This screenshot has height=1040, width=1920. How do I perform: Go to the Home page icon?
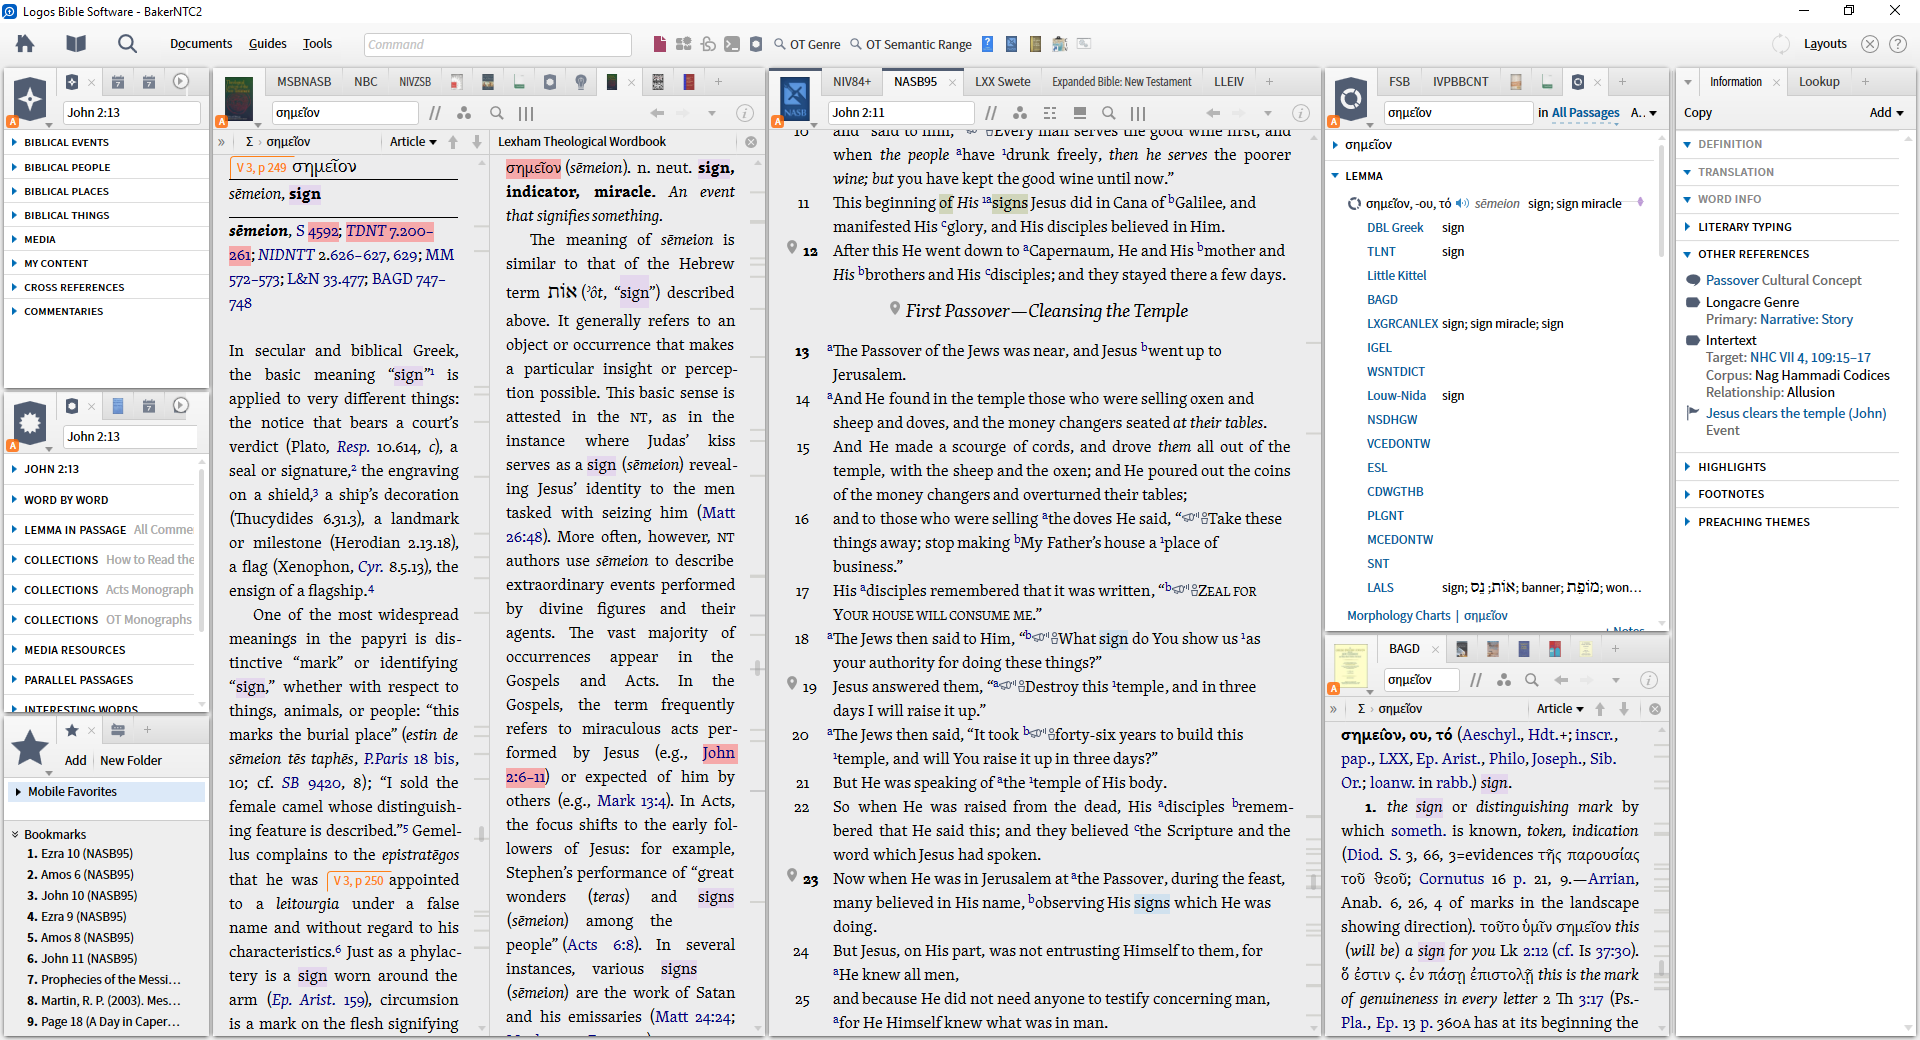[25, 44]
